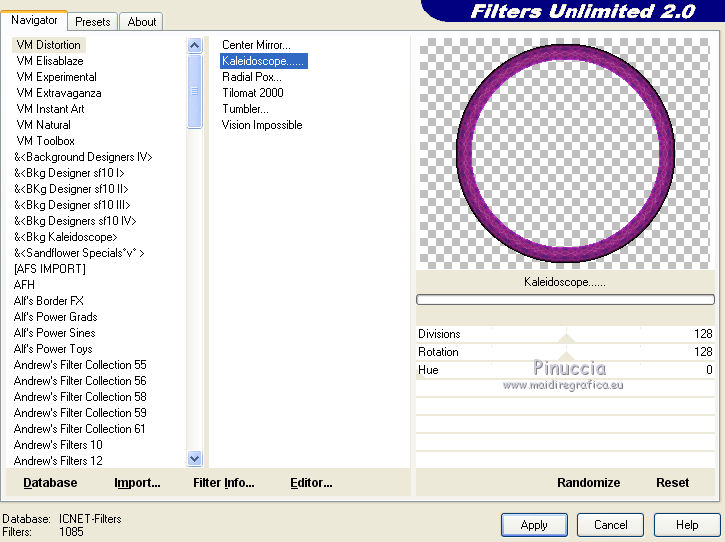The width and height of the screenshot is (725, 542).
Task: Select Andrew's Filter Collection 56
Action: (x=80, y=381)
